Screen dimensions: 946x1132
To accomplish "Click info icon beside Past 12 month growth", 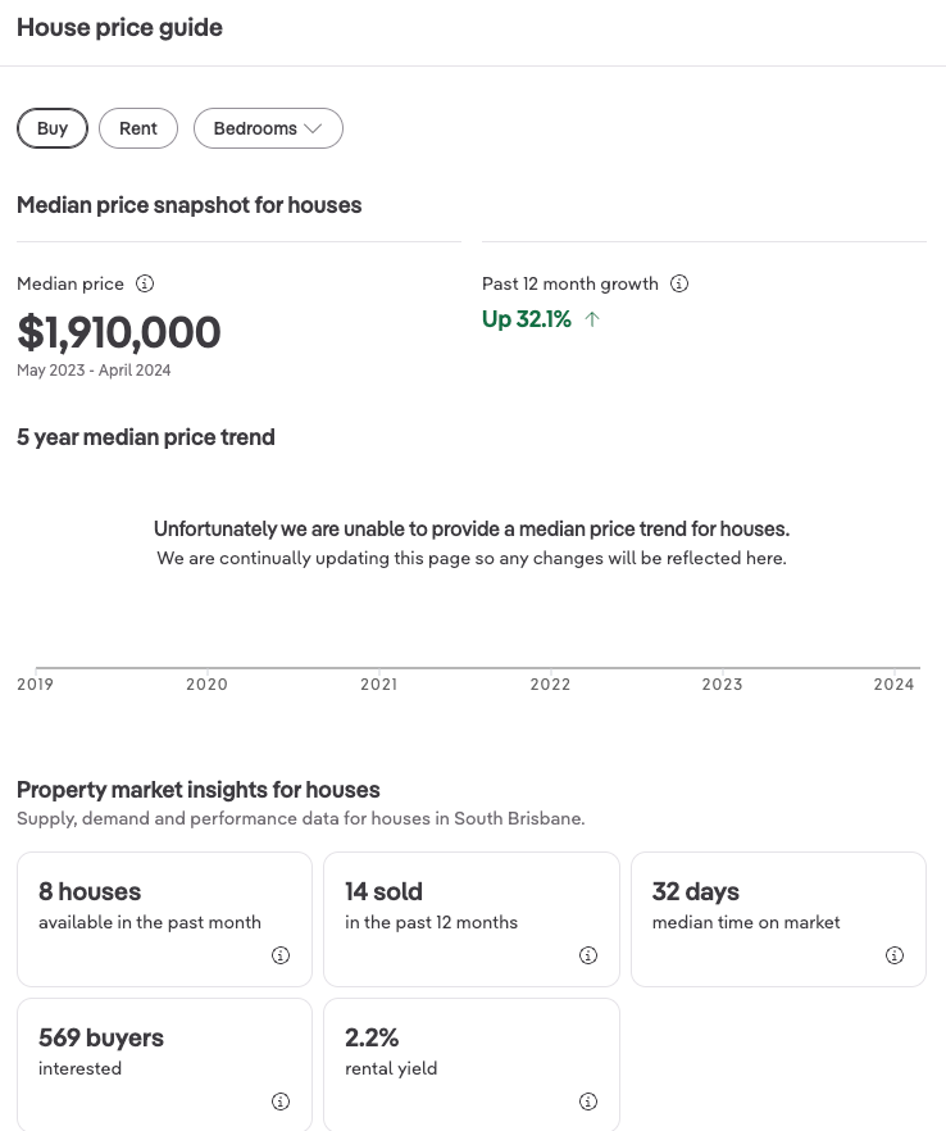I will (x=679, y=284).
